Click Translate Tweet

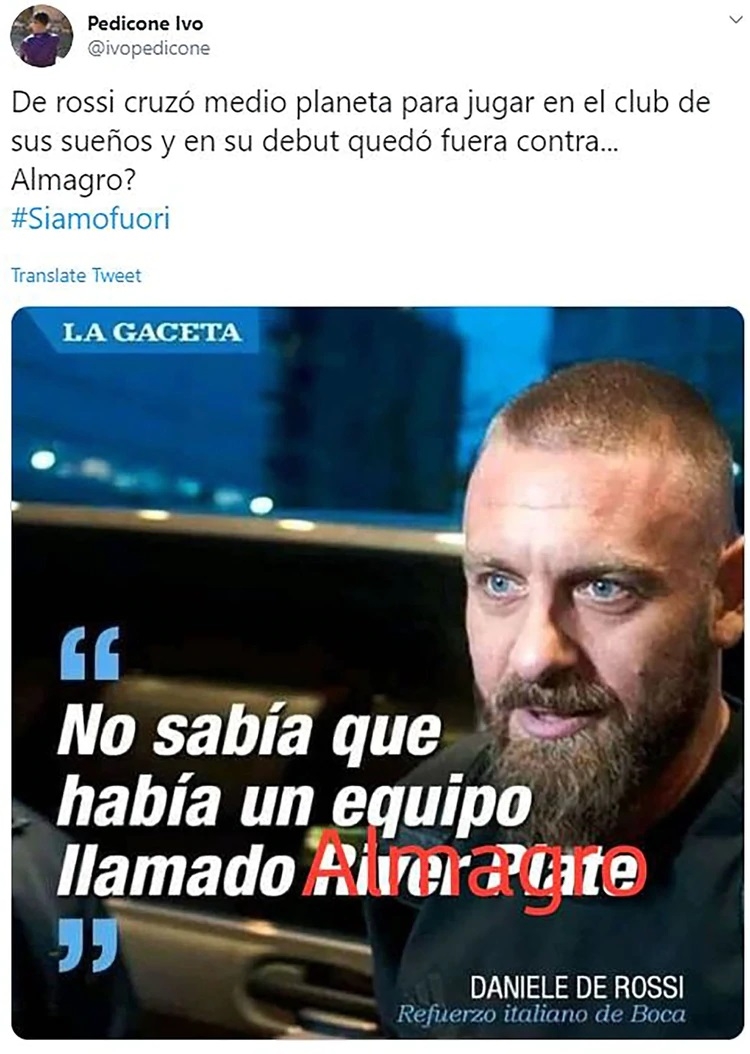click(77, 276)
